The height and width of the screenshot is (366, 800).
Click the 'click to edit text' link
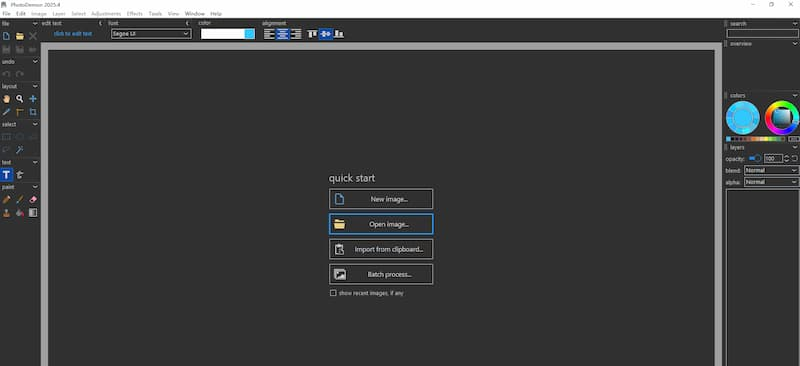(x=73, y=34)
